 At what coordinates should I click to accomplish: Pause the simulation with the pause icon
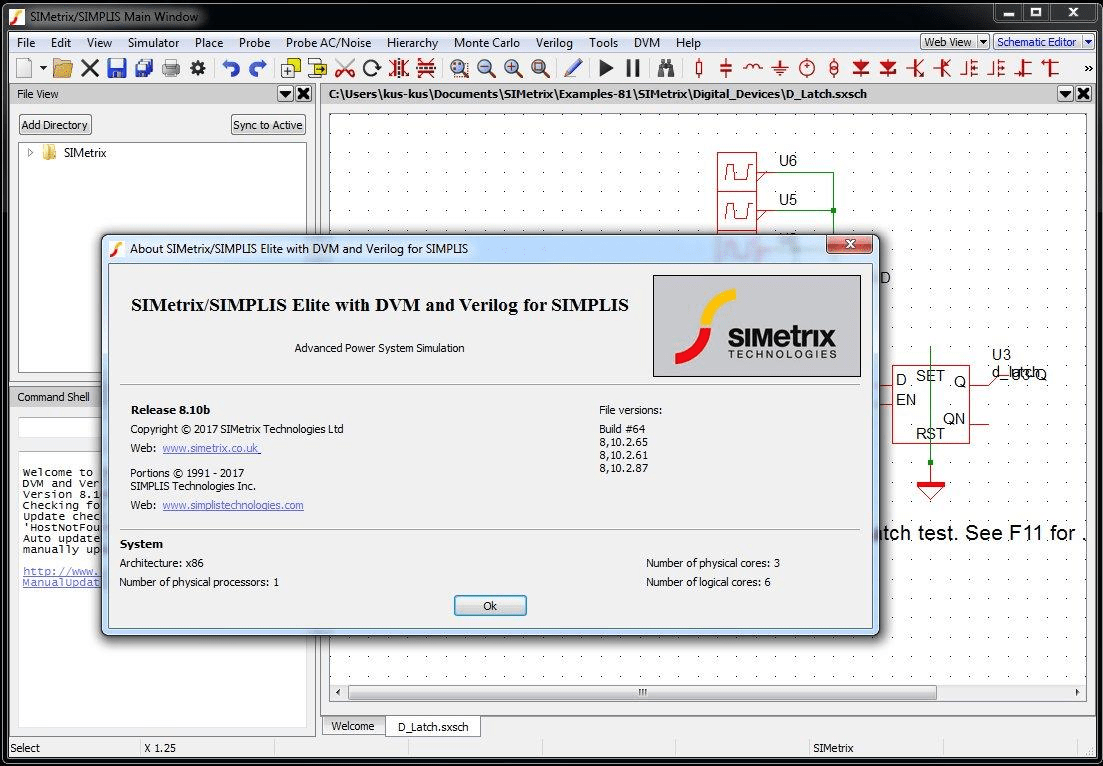[633, 68]
